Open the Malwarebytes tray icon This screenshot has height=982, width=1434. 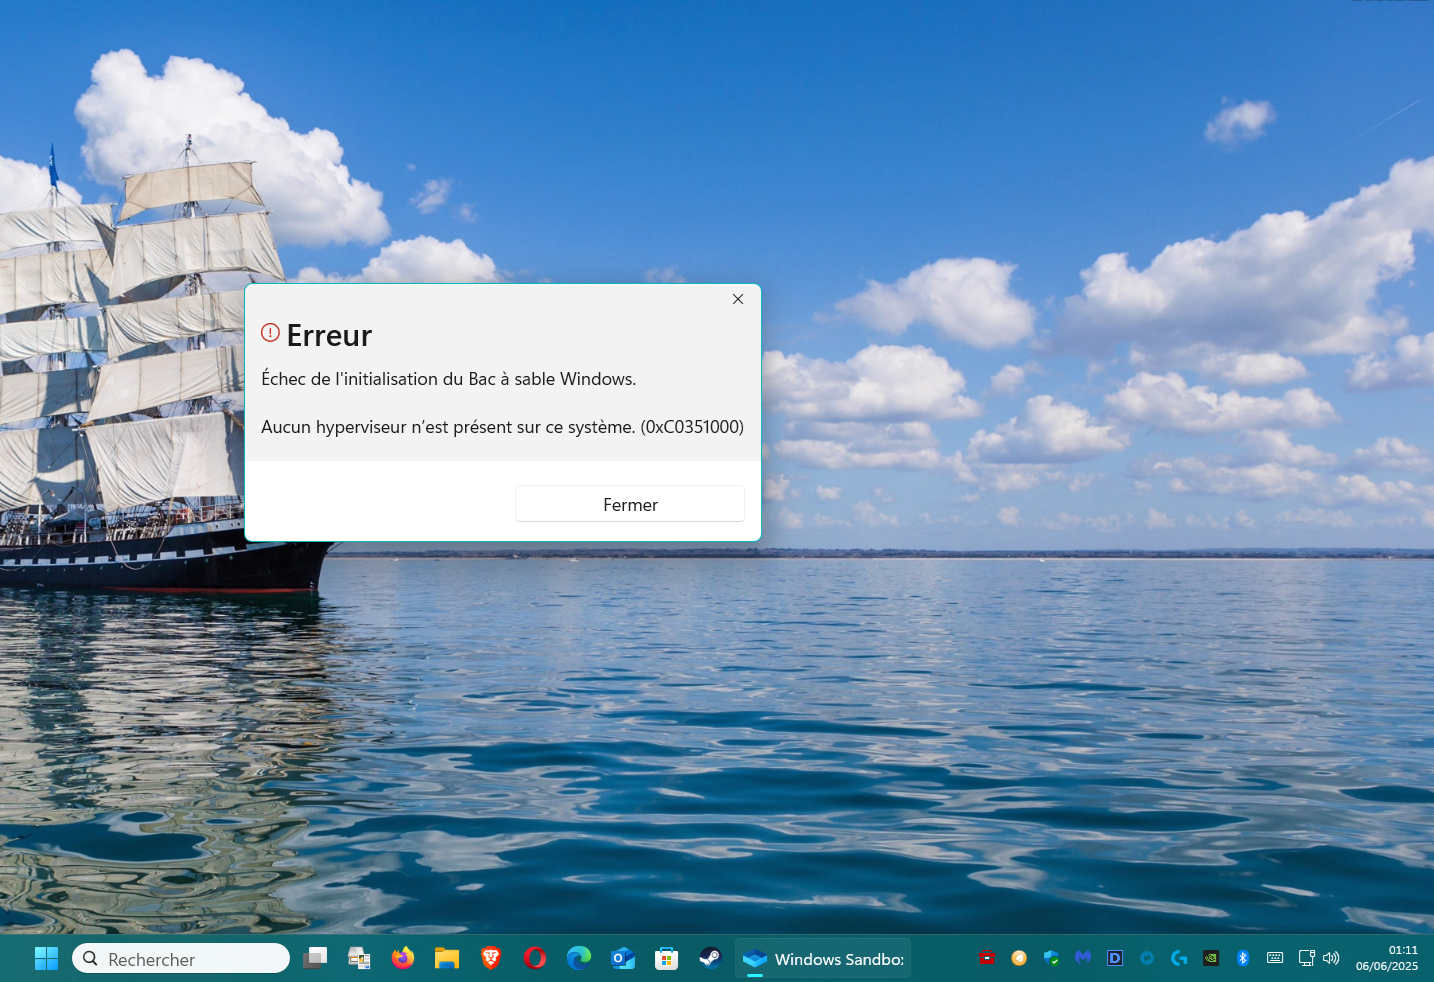pos(1083,957)
